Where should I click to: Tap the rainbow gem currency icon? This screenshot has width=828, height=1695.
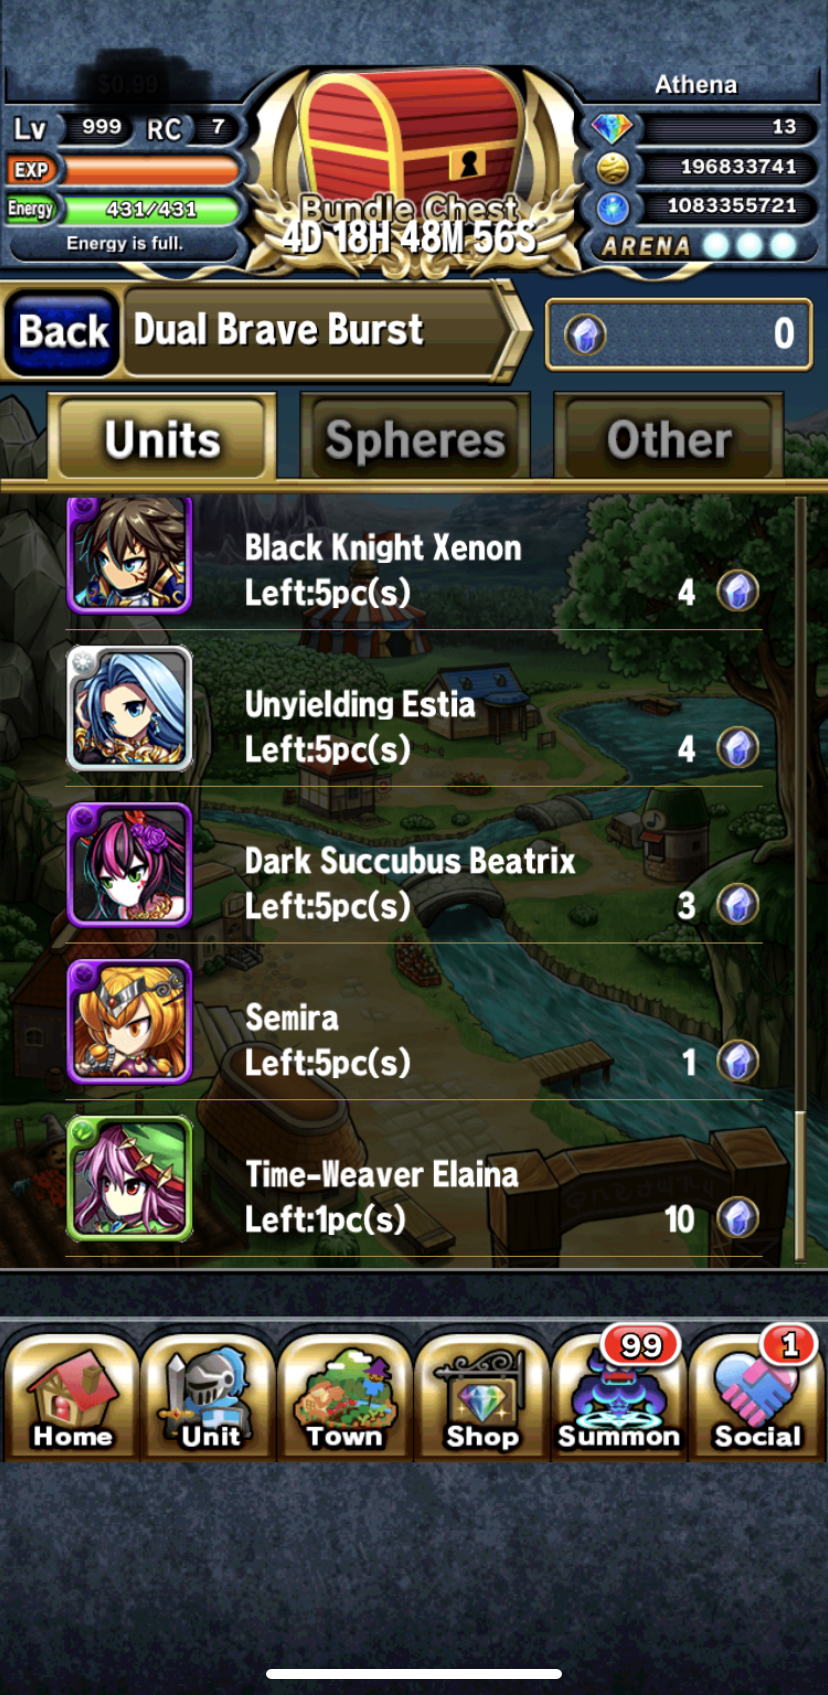(612, 128)
